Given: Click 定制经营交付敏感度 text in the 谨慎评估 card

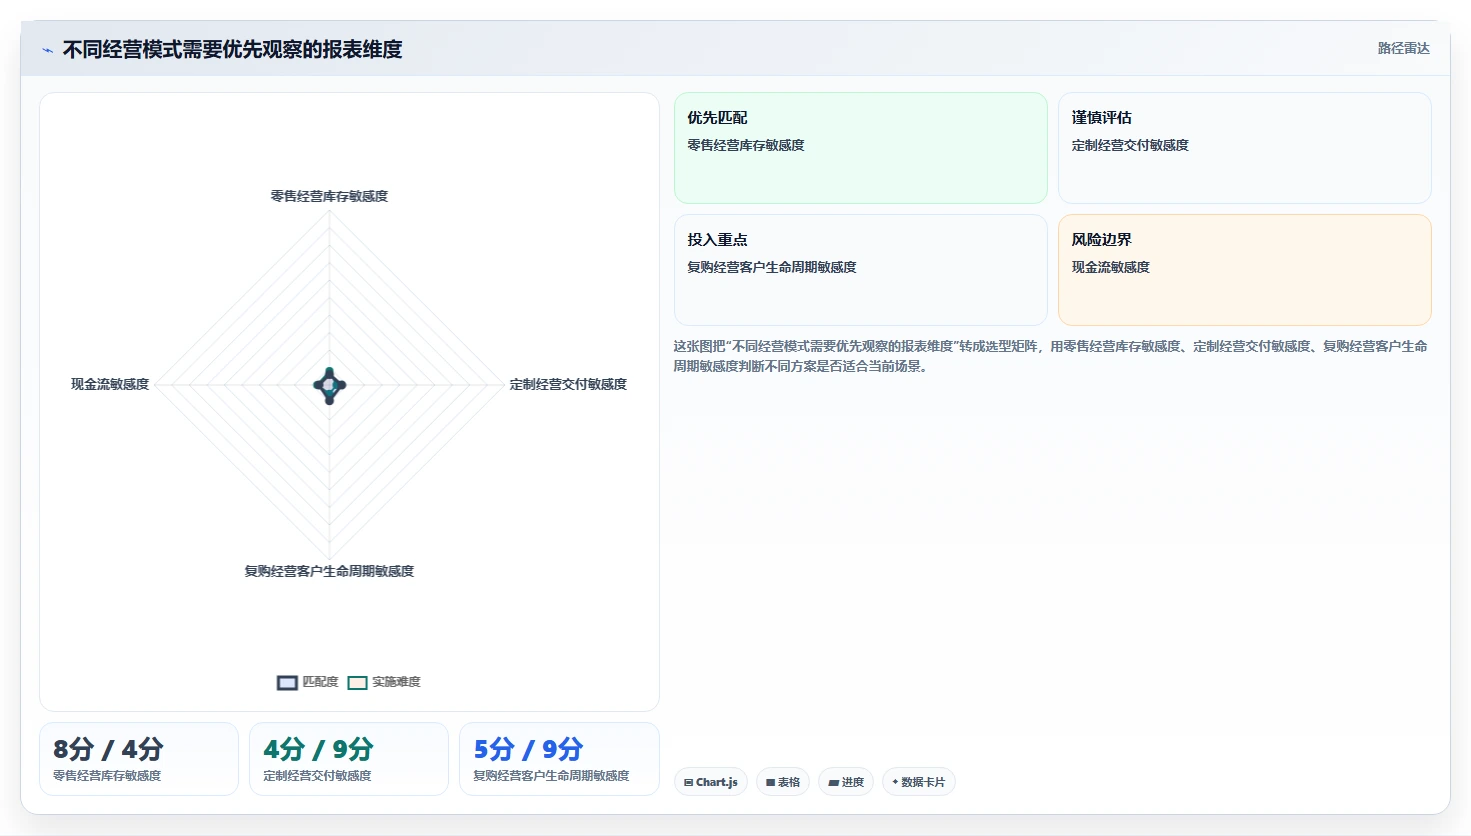Looking at the screenshot, I should 1130,145.
